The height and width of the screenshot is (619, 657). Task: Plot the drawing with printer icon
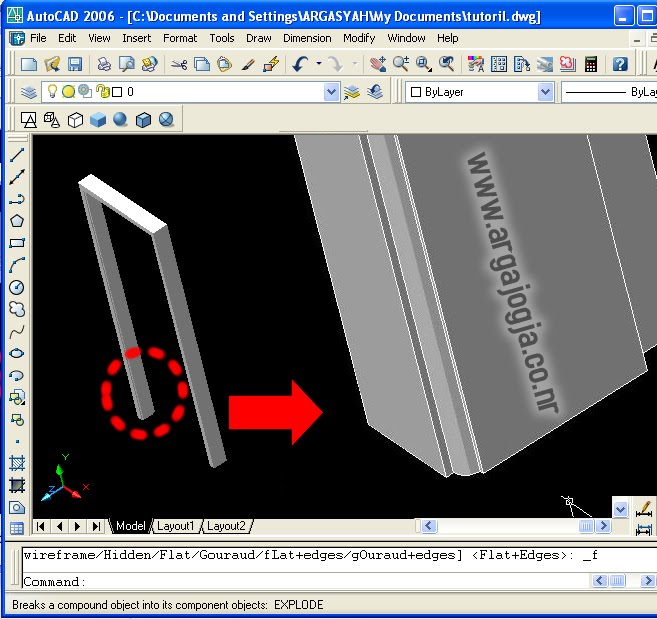(103, 64)
